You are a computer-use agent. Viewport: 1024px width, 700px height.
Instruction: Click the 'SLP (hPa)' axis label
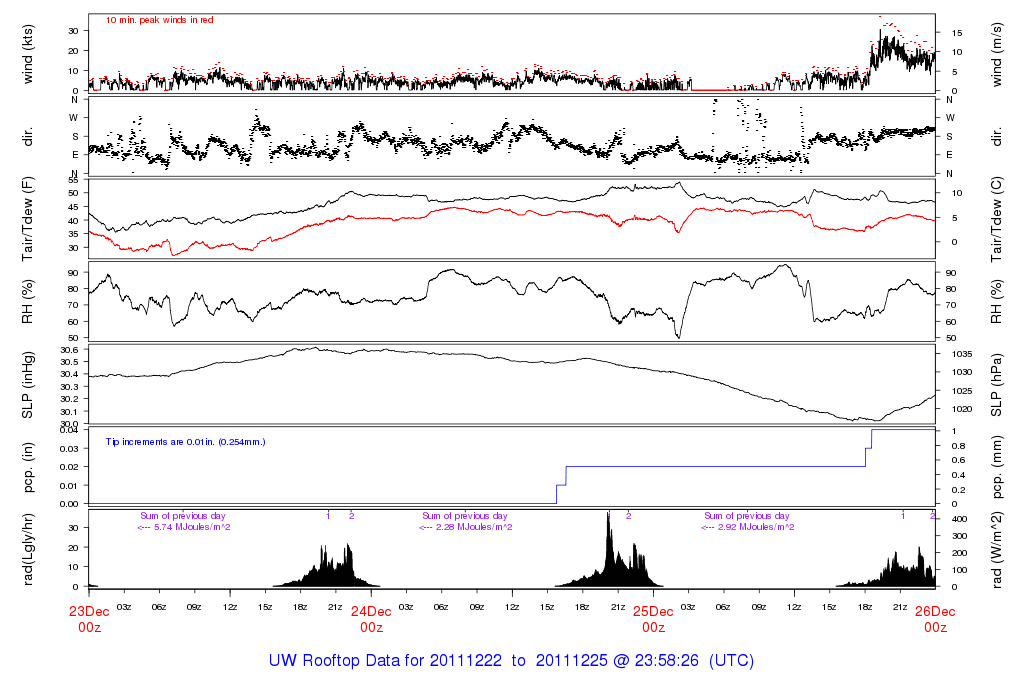point(996,385)
